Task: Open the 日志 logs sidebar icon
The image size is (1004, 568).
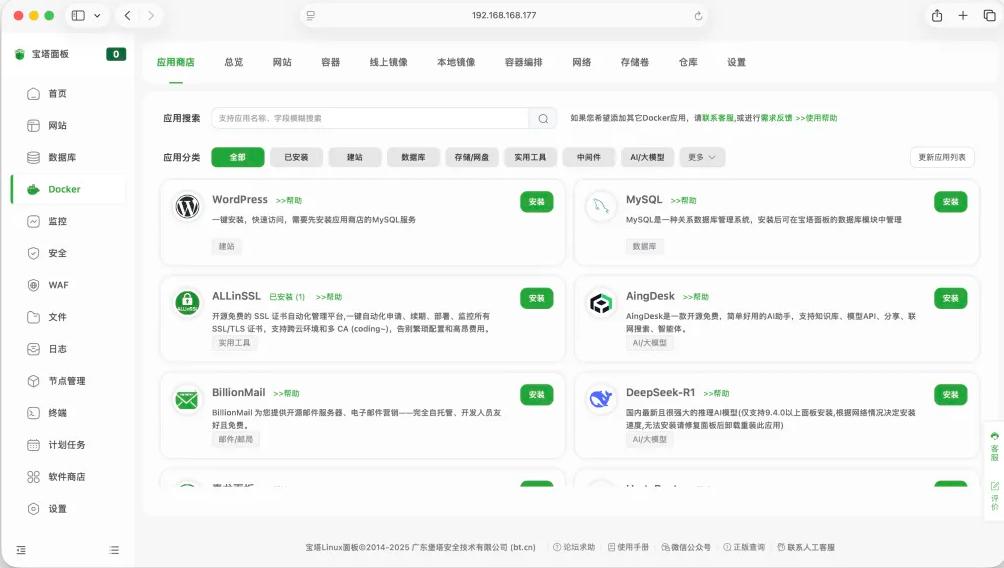Action: [33, 349]
